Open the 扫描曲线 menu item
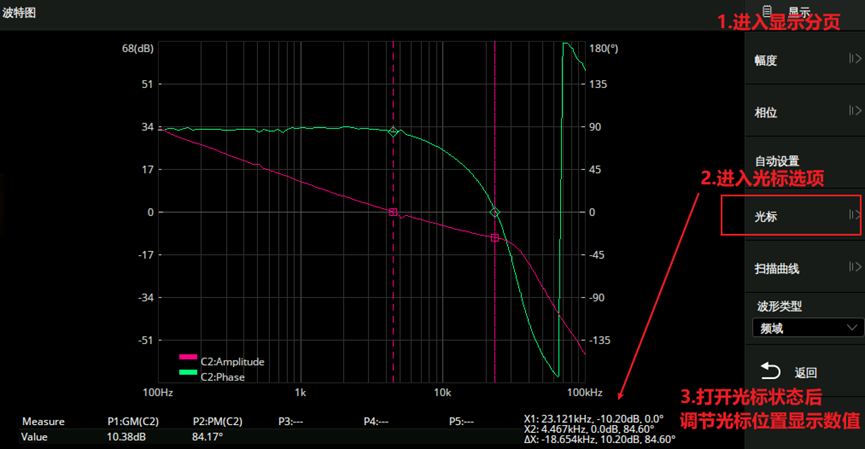The width and height of the screenshot is (865, 449). coord(790,268)
